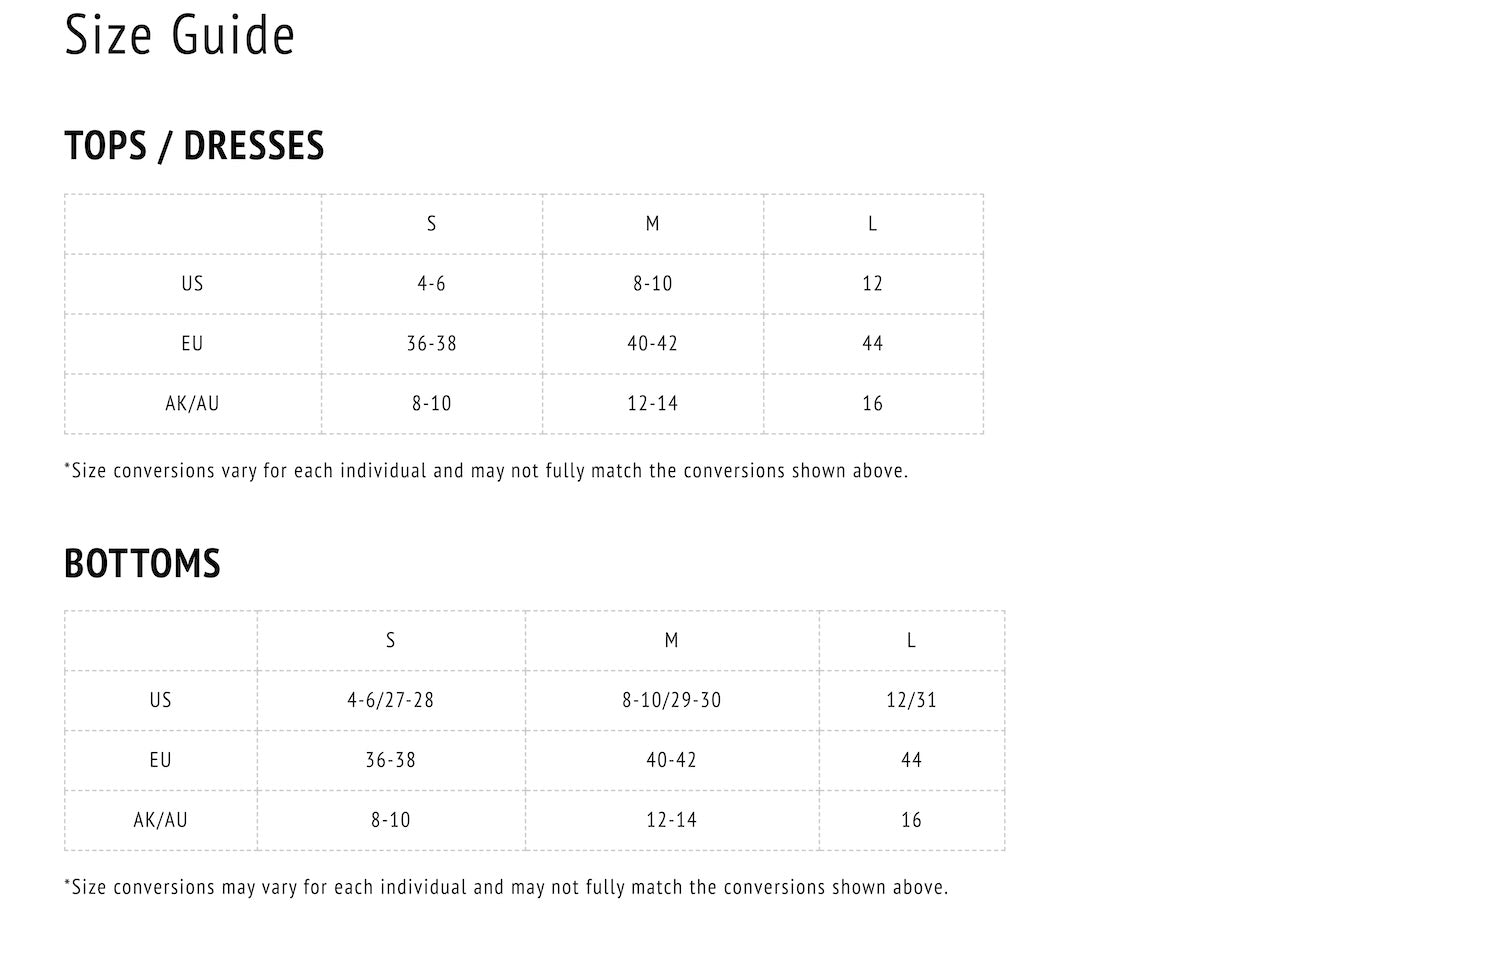Screen dimensions: 1500x978
Task: Click the 8-10/29-30 cell in Bottoms table
Action: point(671,701)
